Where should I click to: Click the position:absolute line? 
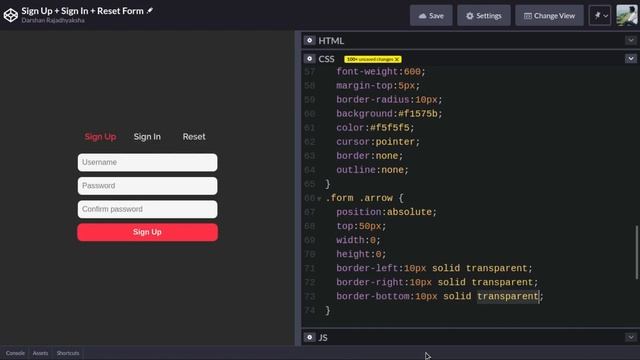tap(386, 212)
